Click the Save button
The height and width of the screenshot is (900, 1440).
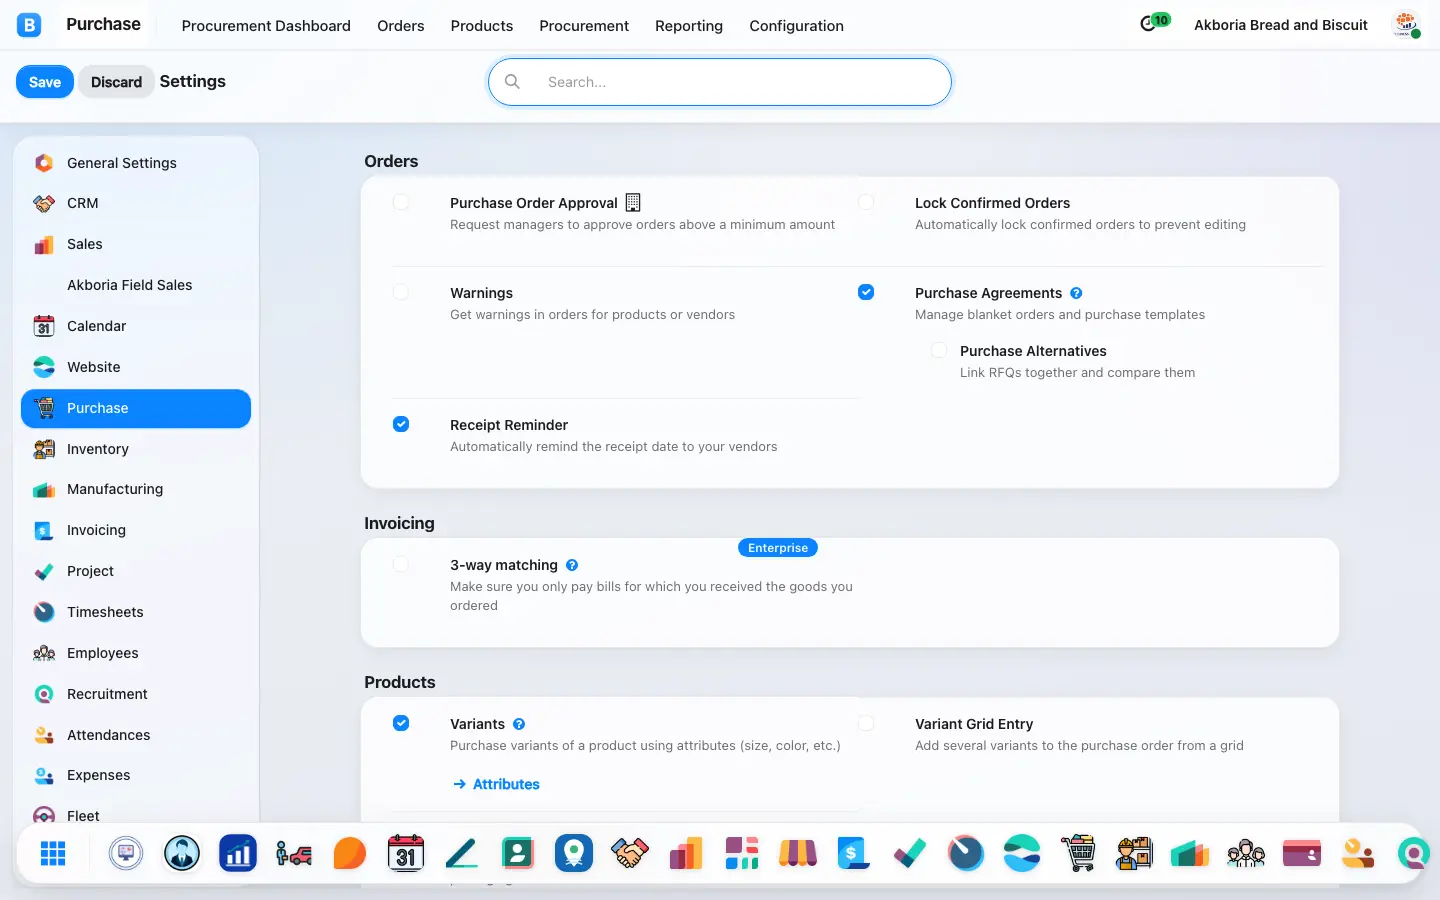(x=45, y=82)
